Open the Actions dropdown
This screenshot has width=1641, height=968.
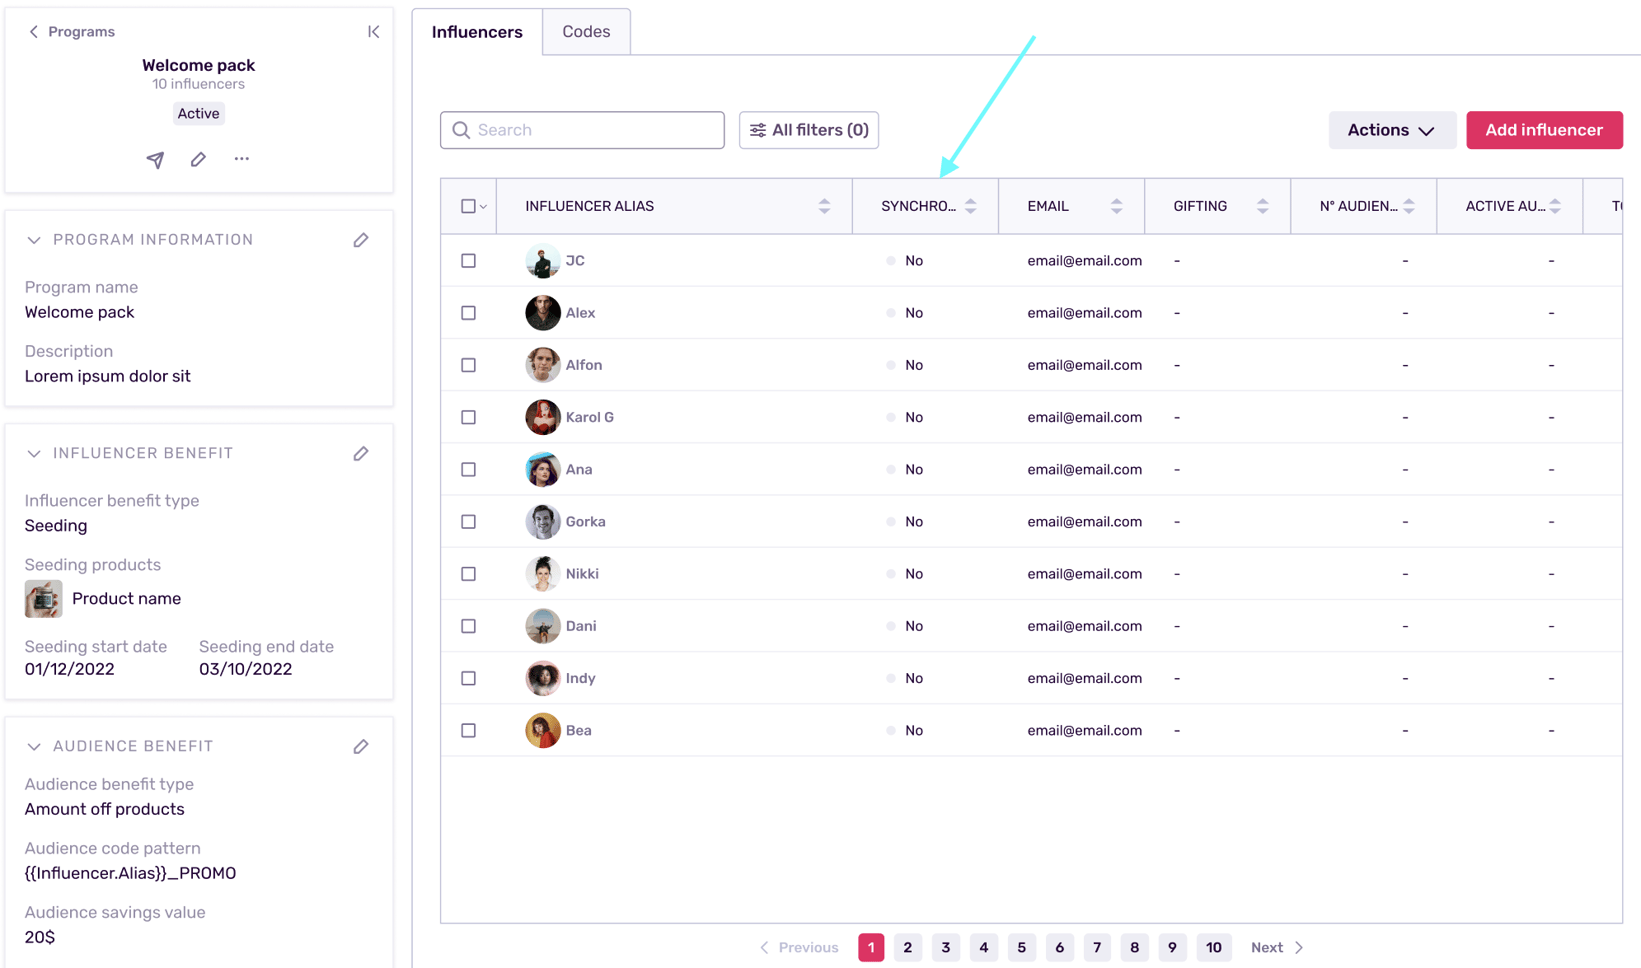coord(1392,130)
